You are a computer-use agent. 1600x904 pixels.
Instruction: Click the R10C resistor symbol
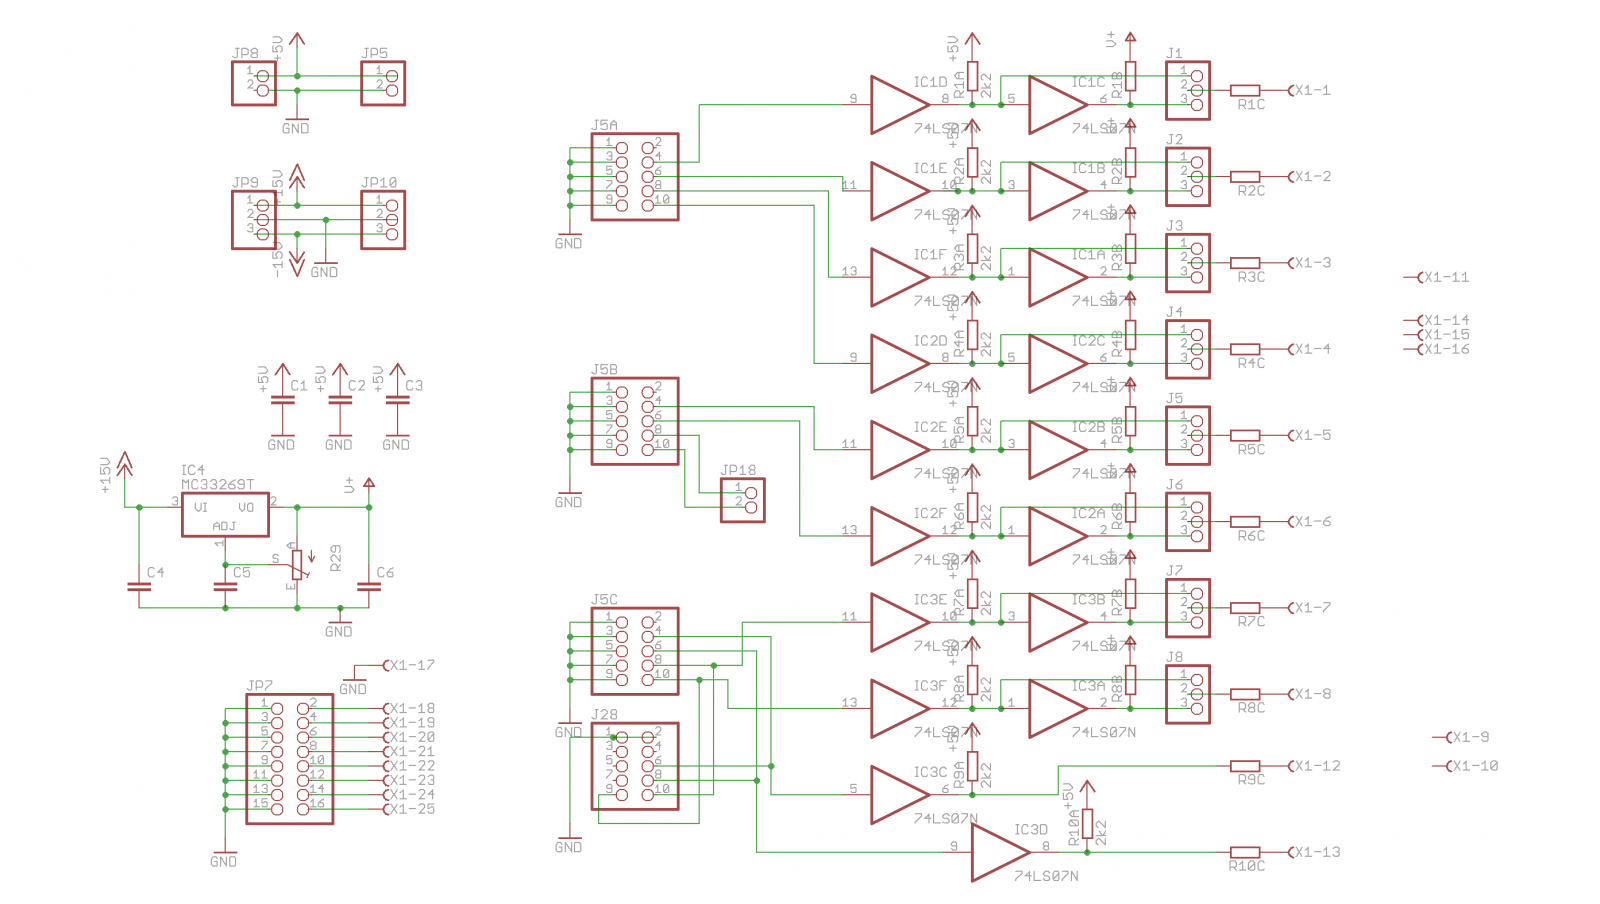pos(1244,852)
